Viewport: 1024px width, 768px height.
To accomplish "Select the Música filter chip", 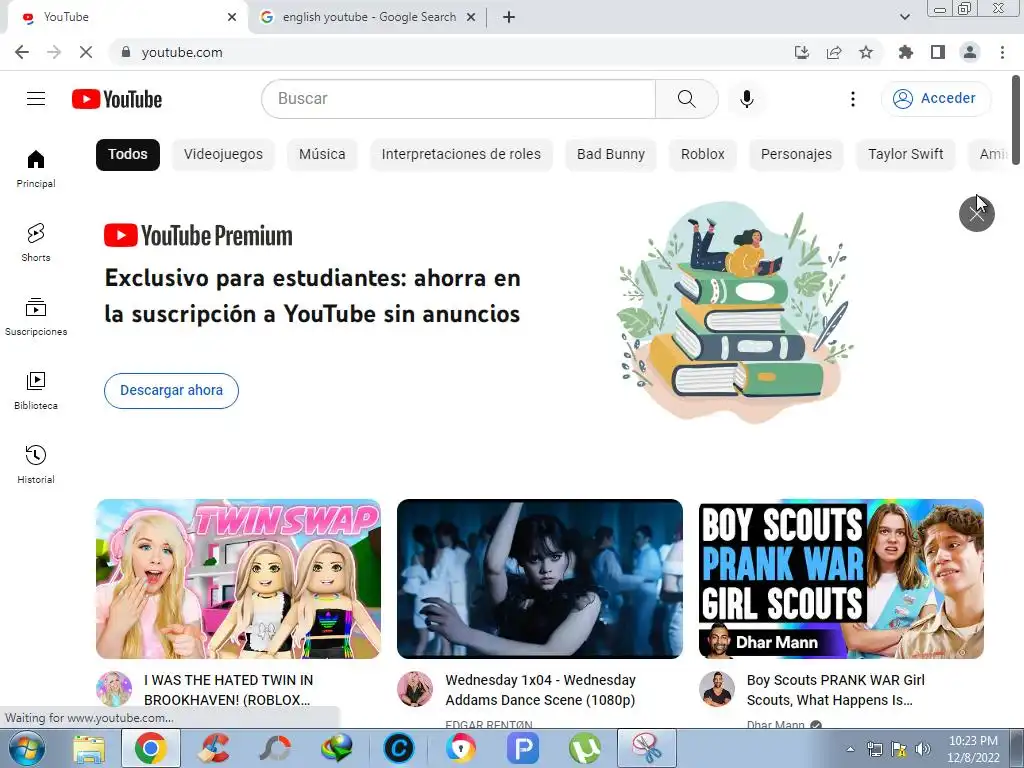I will tap(322, 155).
